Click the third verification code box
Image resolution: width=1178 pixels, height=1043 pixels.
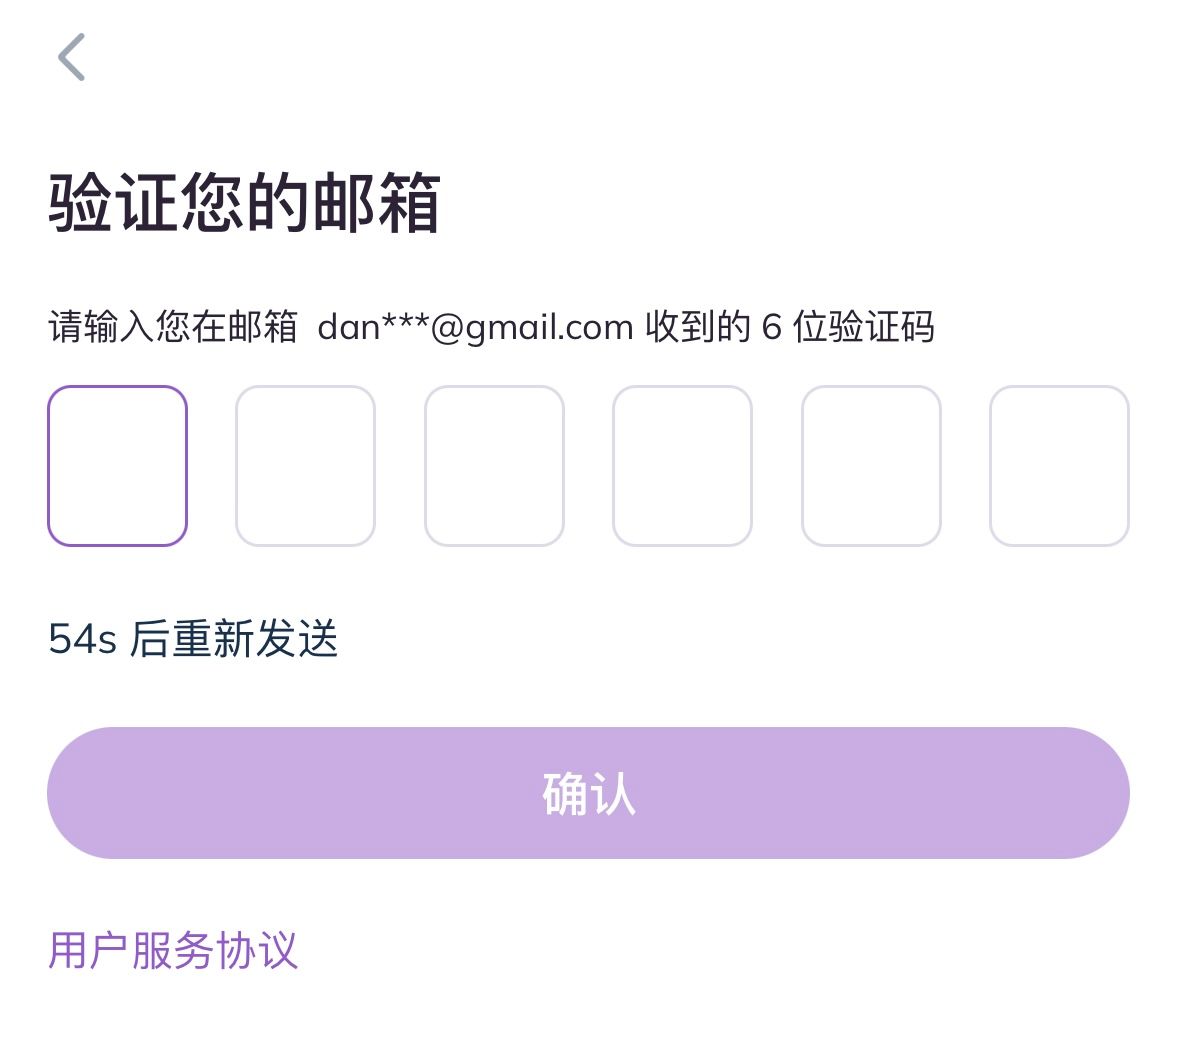pyautogui.click(x=494, y=466)
